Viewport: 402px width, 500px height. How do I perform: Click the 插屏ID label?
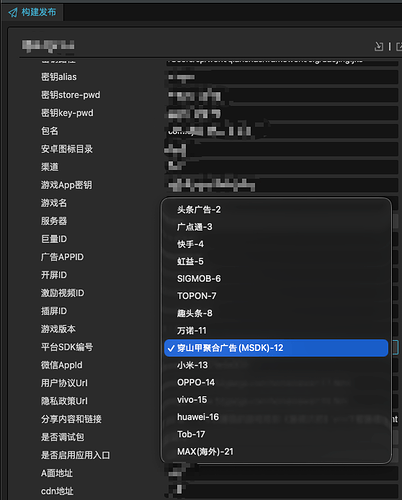pyautogui.click(x=54, y=311)
